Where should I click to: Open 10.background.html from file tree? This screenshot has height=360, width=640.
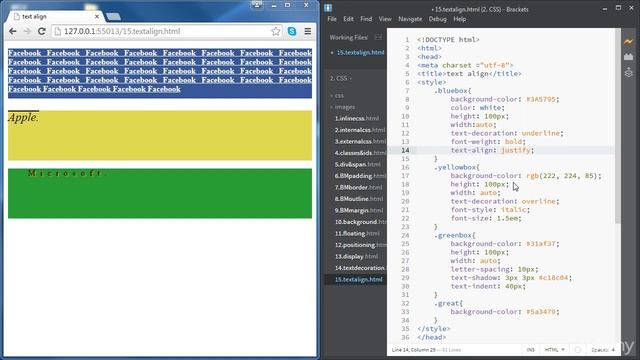[360, 222]
